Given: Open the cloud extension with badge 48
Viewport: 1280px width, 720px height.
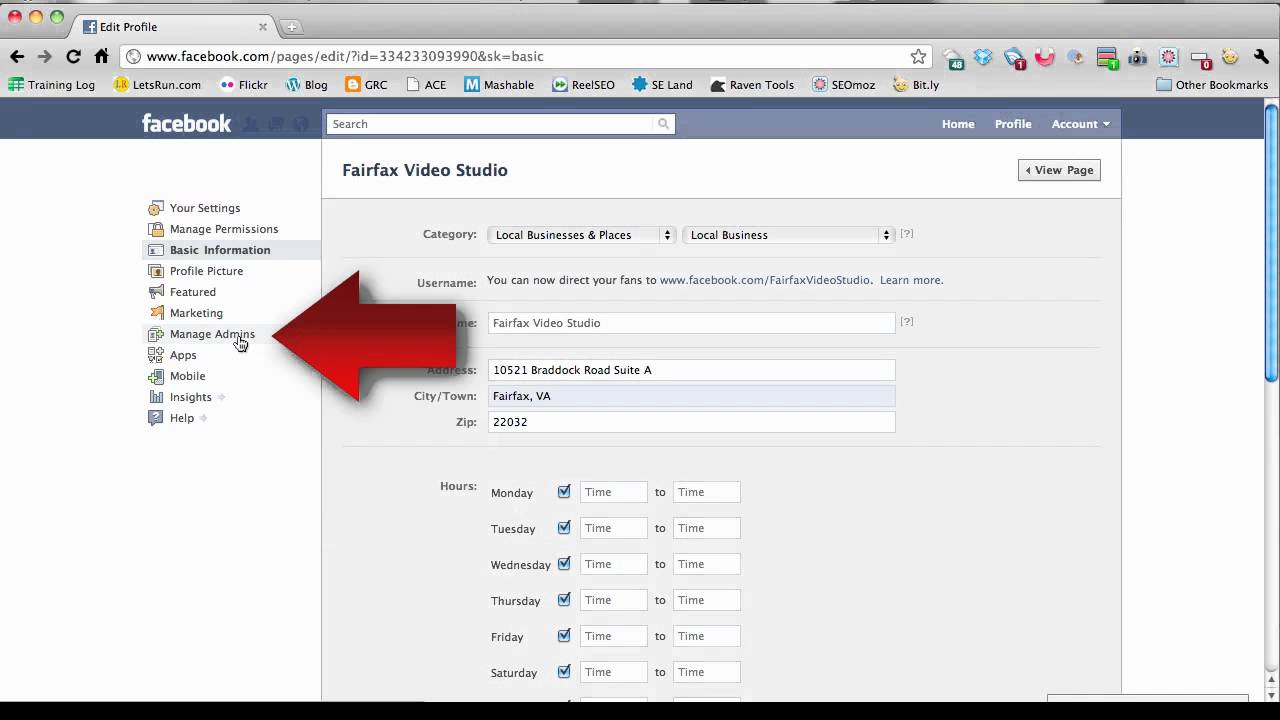Looking at the screenshot, I should [x=953, y=58].
